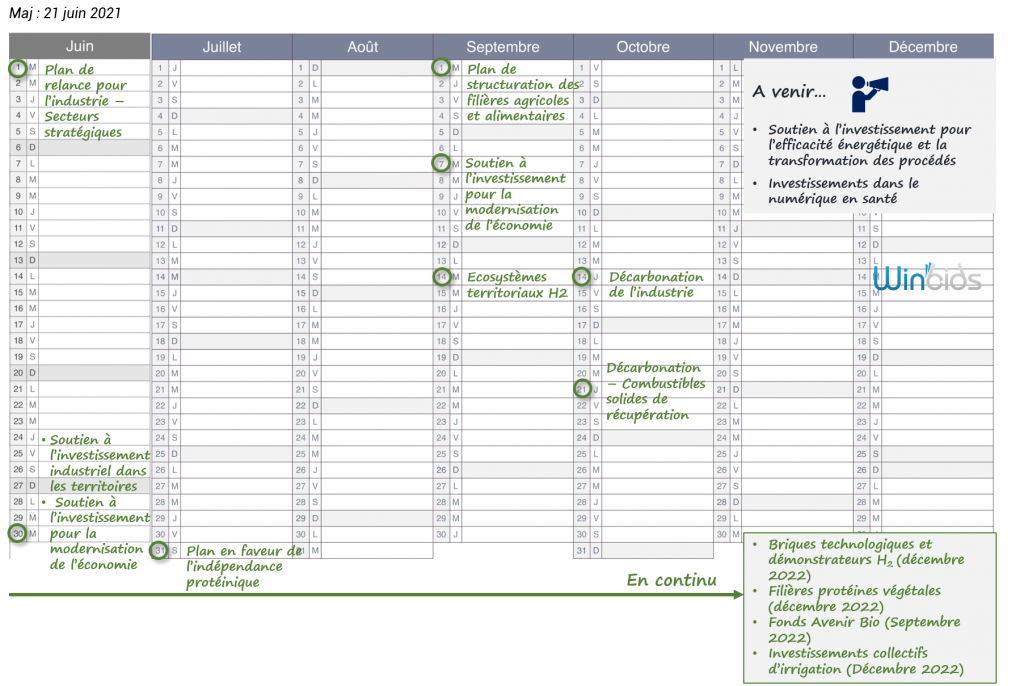Click the circled 21 in the Octobre column
The image size is (1024, 686).
click(x=582, y=389)
